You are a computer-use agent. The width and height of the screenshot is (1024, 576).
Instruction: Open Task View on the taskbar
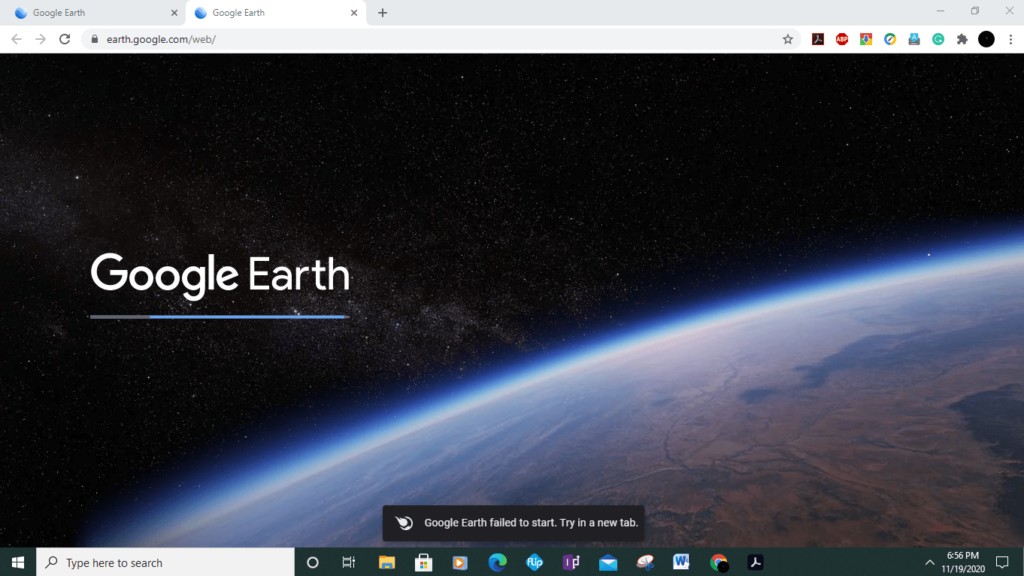pyautogui.click(x=349, y=562)
